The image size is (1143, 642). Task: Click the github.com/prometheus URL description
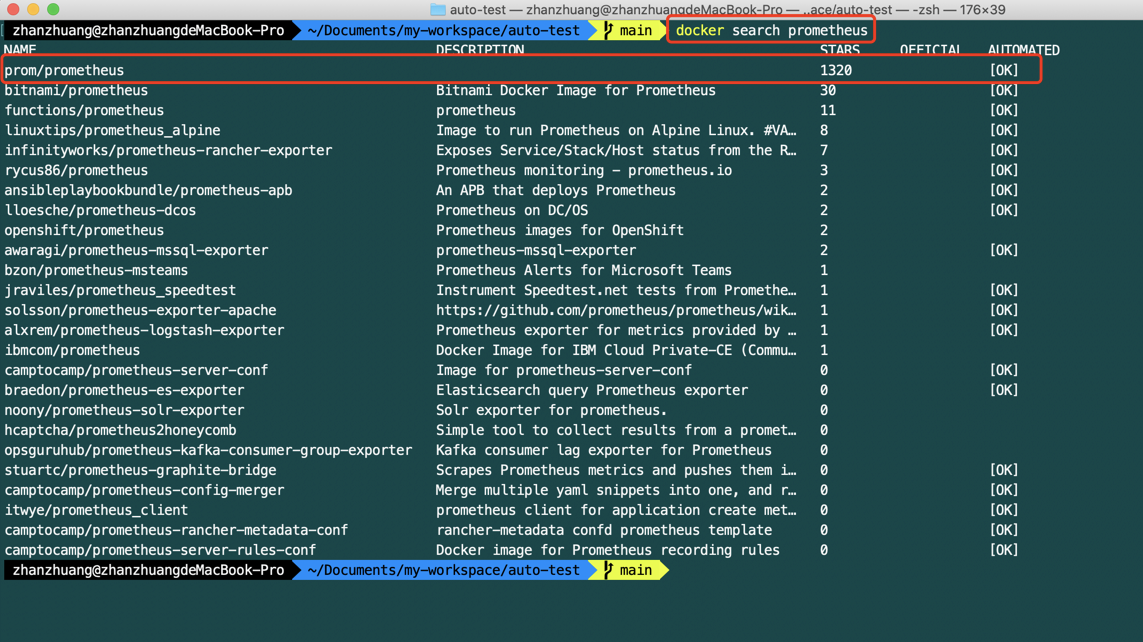point(616,310)
